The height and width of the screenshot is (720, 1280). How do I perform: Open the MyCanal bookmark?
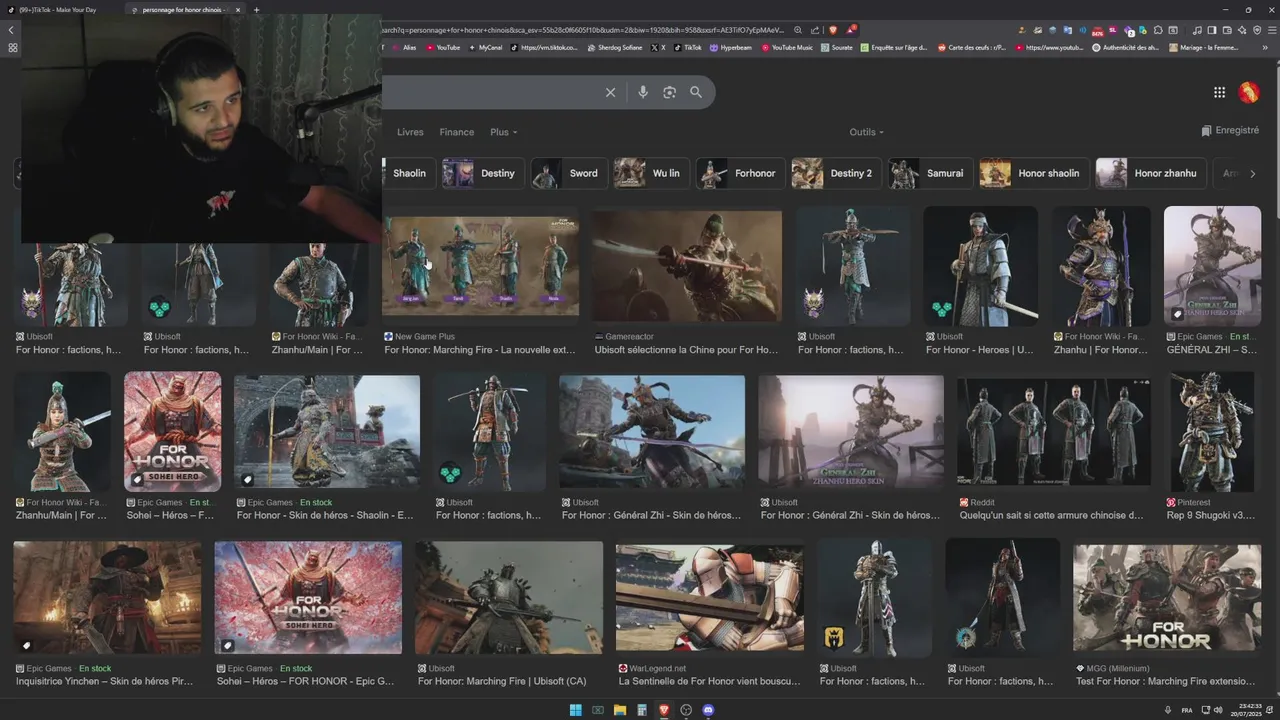coord(485,47)
